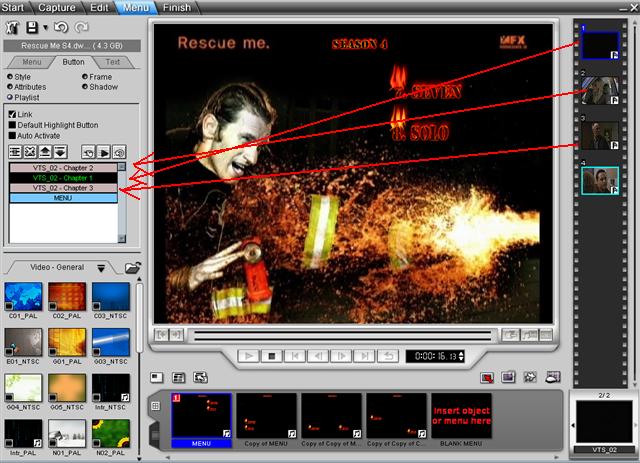Click the move playlist item down icon
This screenshot has height=463, width=640.
point(60,152)
